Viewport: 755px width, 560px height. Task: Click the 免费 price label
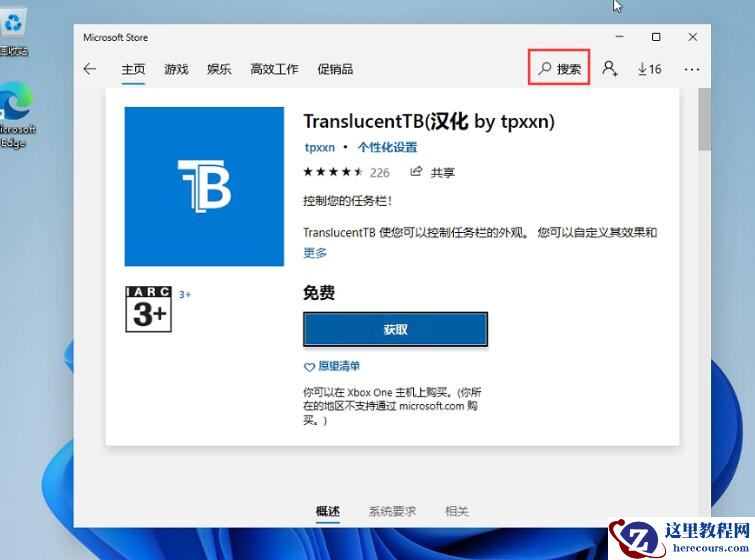click(319, 292)
